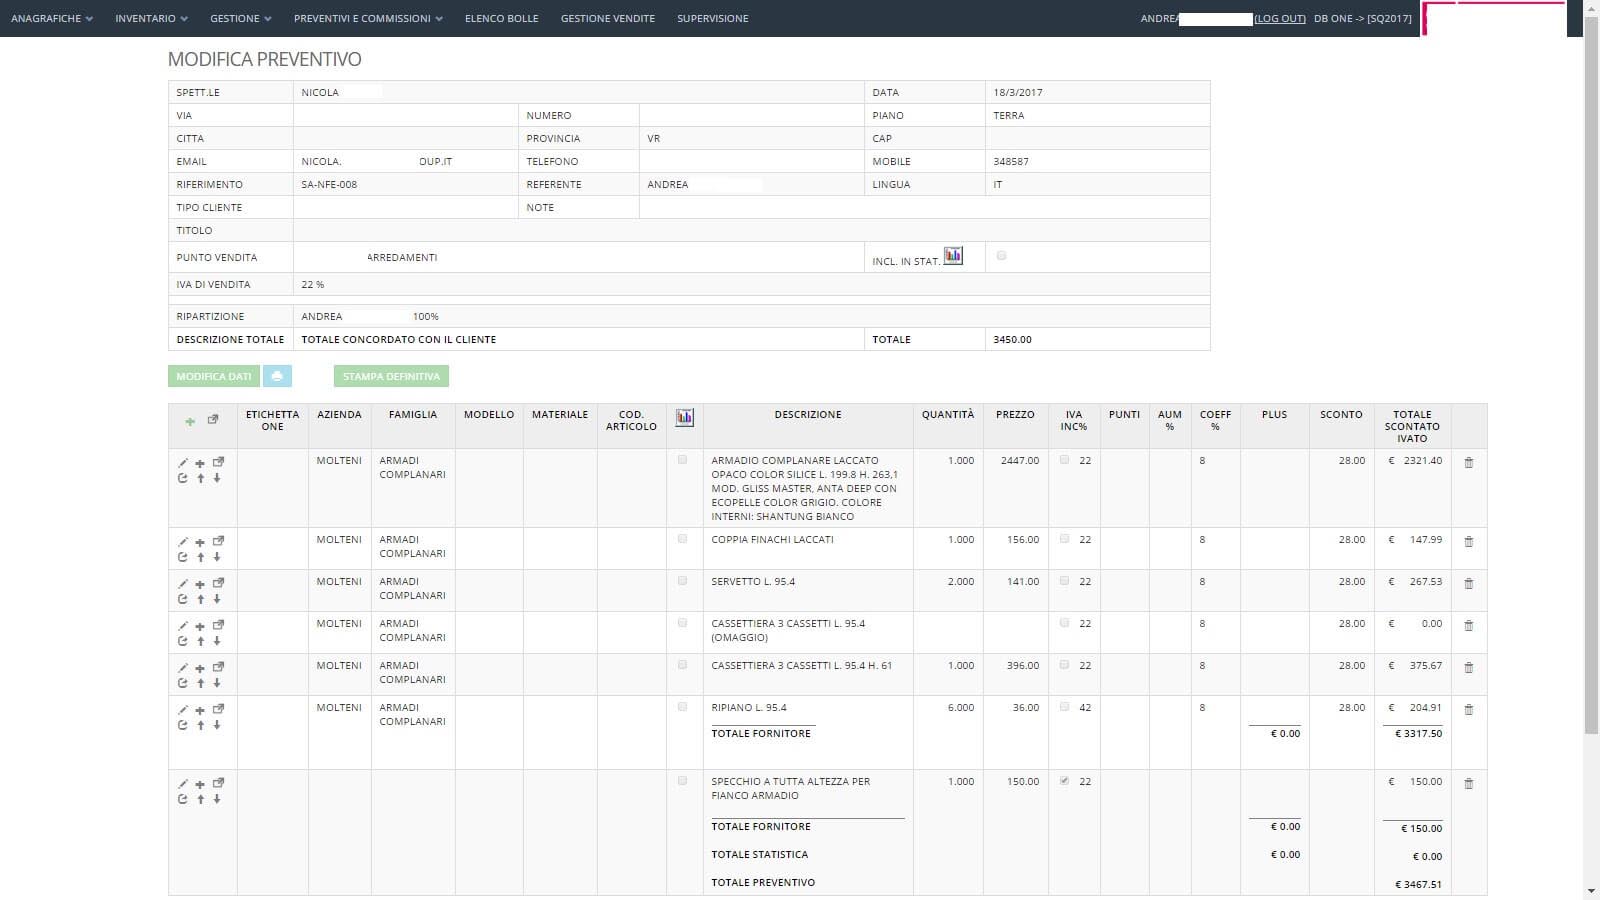This screenshot has width=1600, height=900.
Task: Open the pop-out icon in the table header
Action: tap(213, 420)
